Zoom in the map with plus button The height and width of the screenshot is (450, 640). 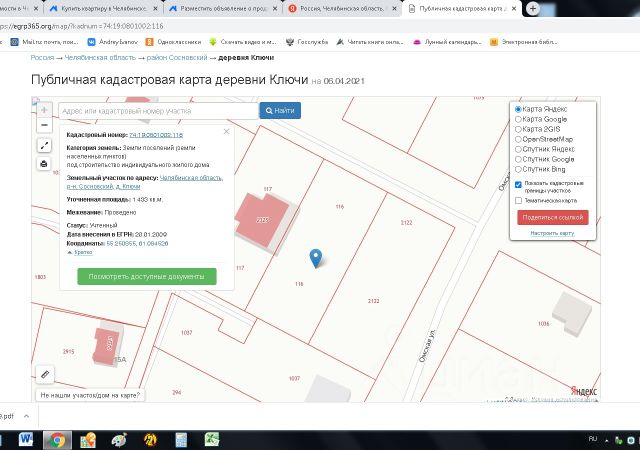[x=44, y=110]
